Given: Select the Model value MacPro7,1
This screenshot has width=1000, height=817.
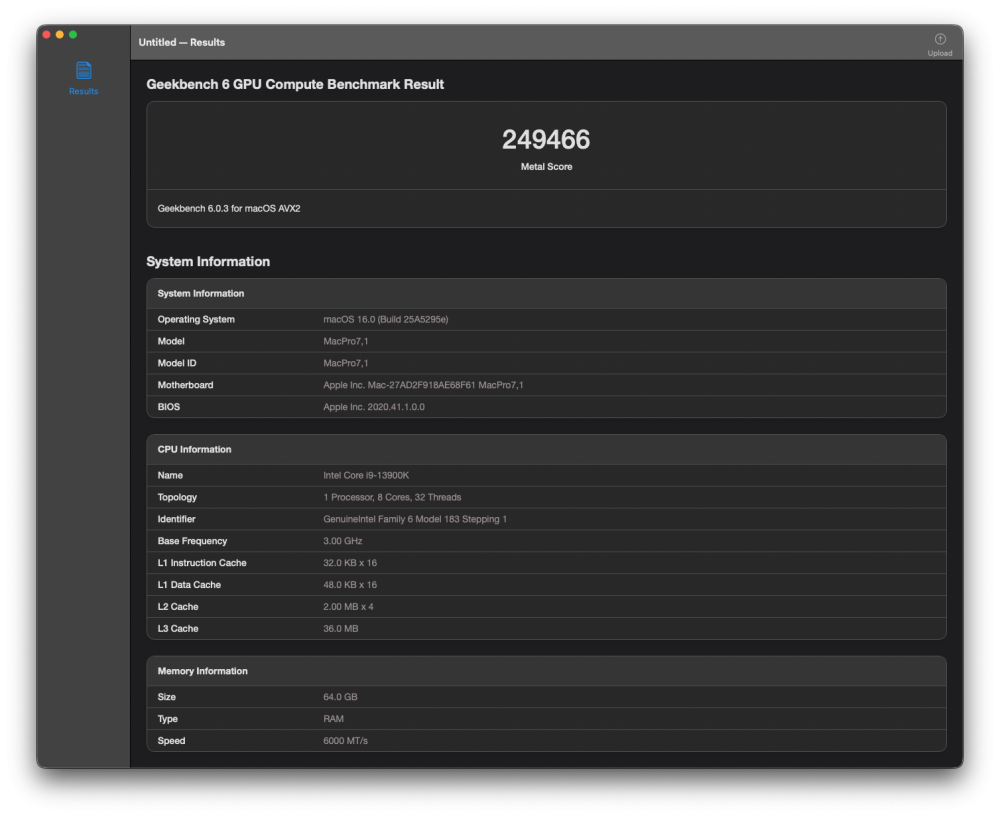Looking at the screenshot, I should [x=346, y=341].
